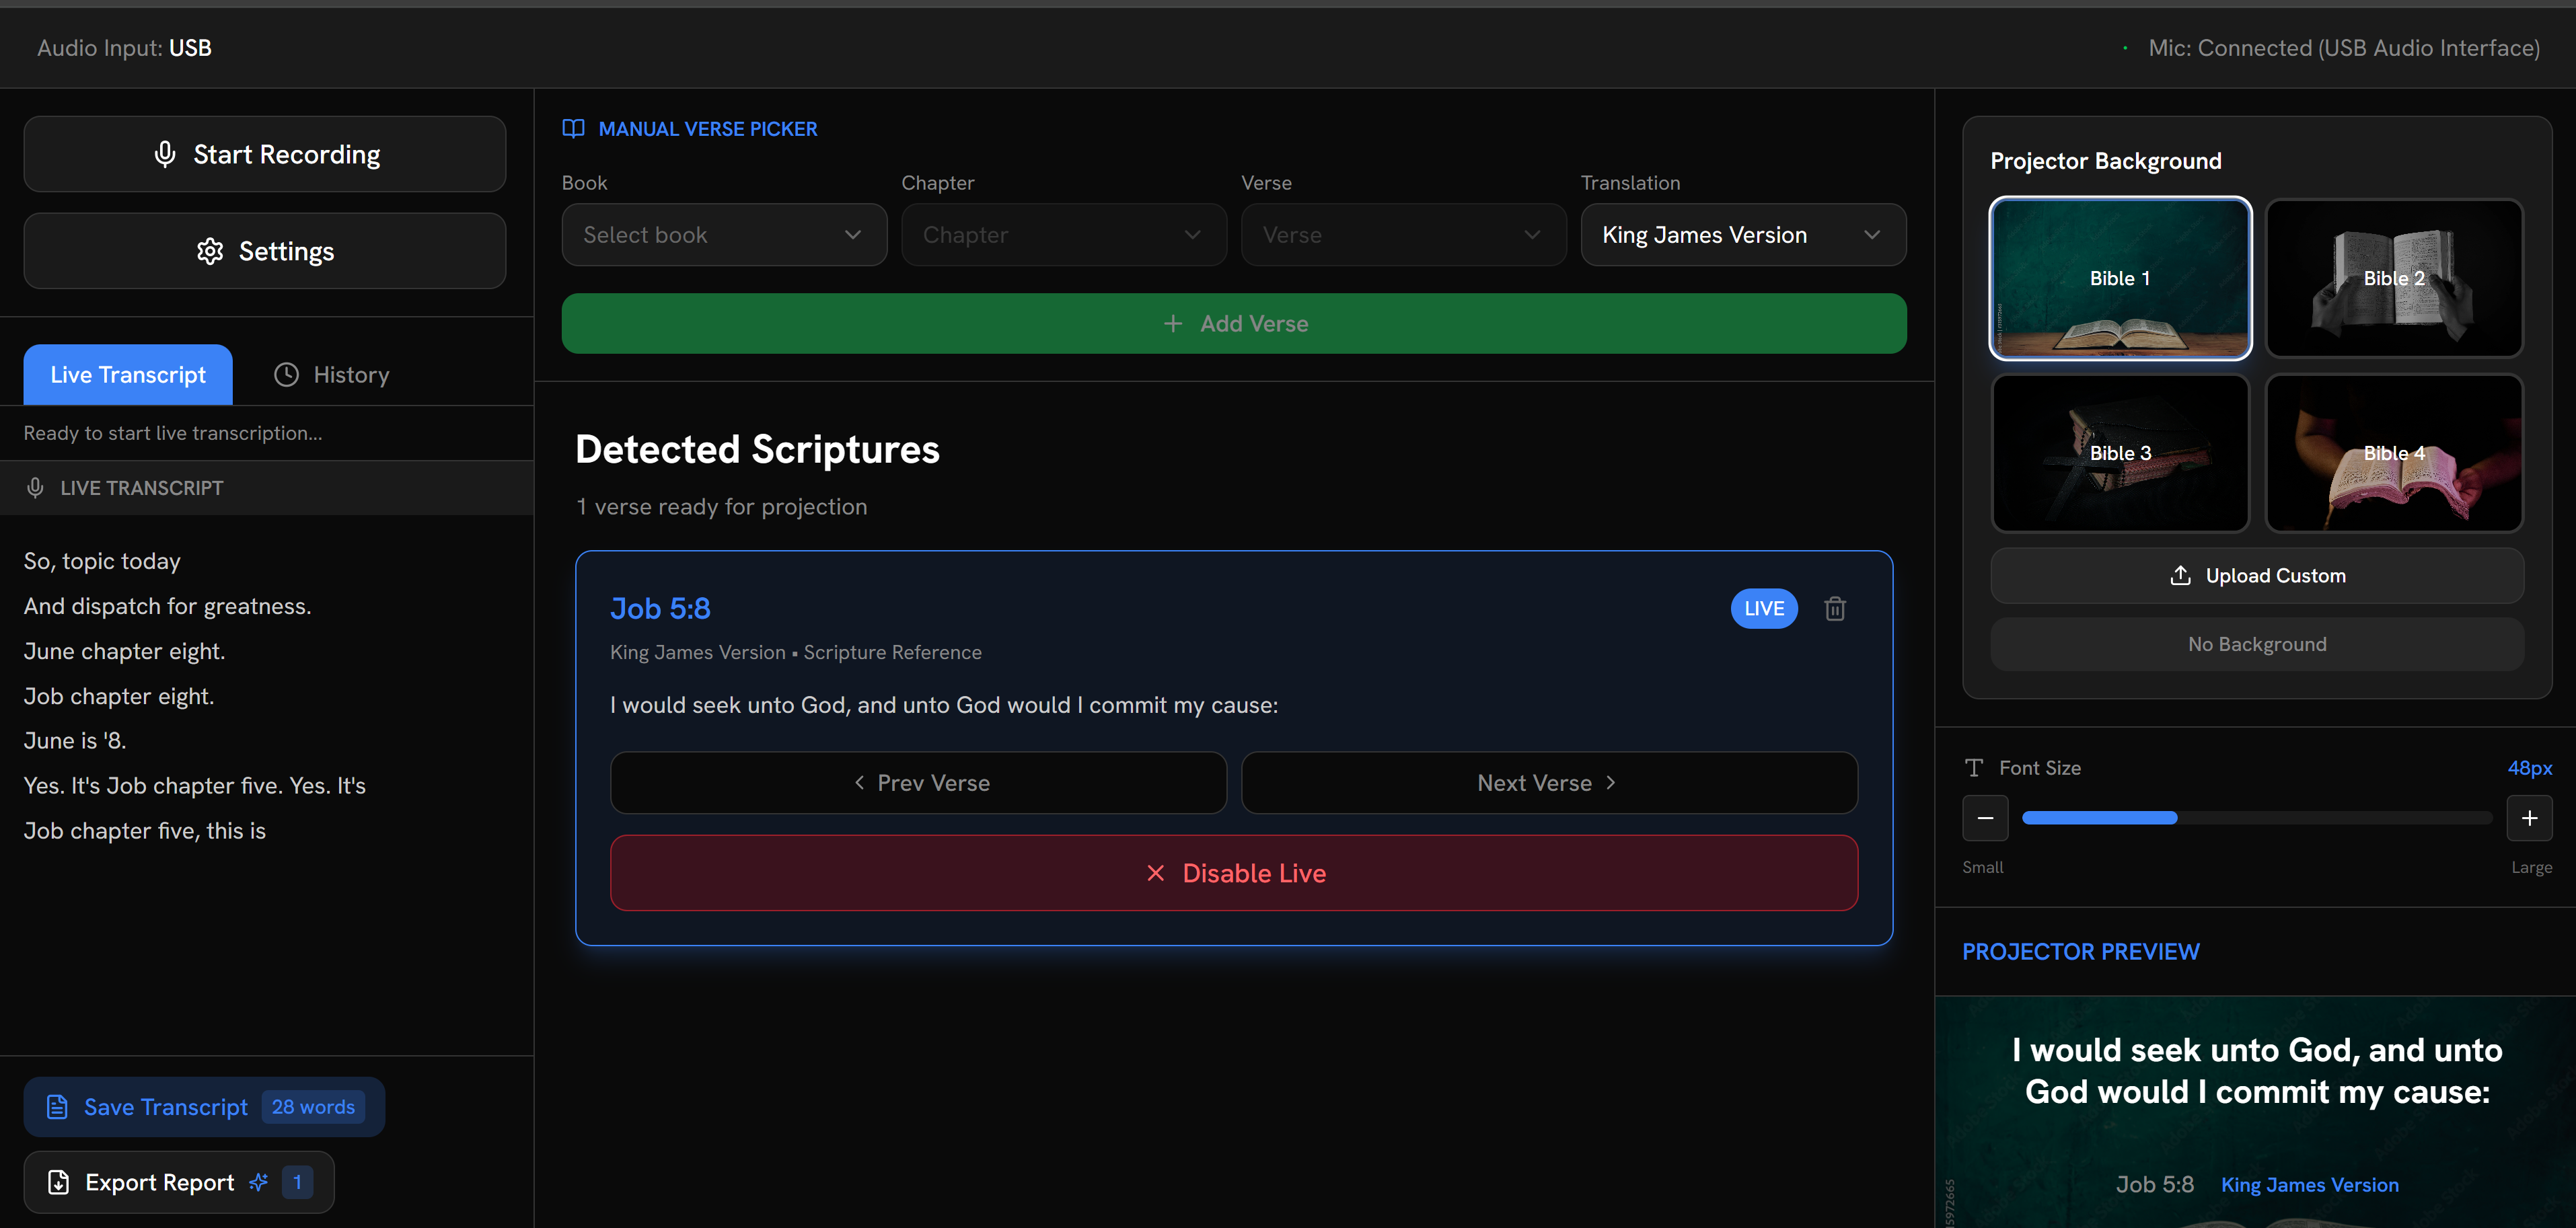The image size is (2576, 1228).
Task: Toggle the LIVE badge on Job 5:8
Action: click(1763, 608)
